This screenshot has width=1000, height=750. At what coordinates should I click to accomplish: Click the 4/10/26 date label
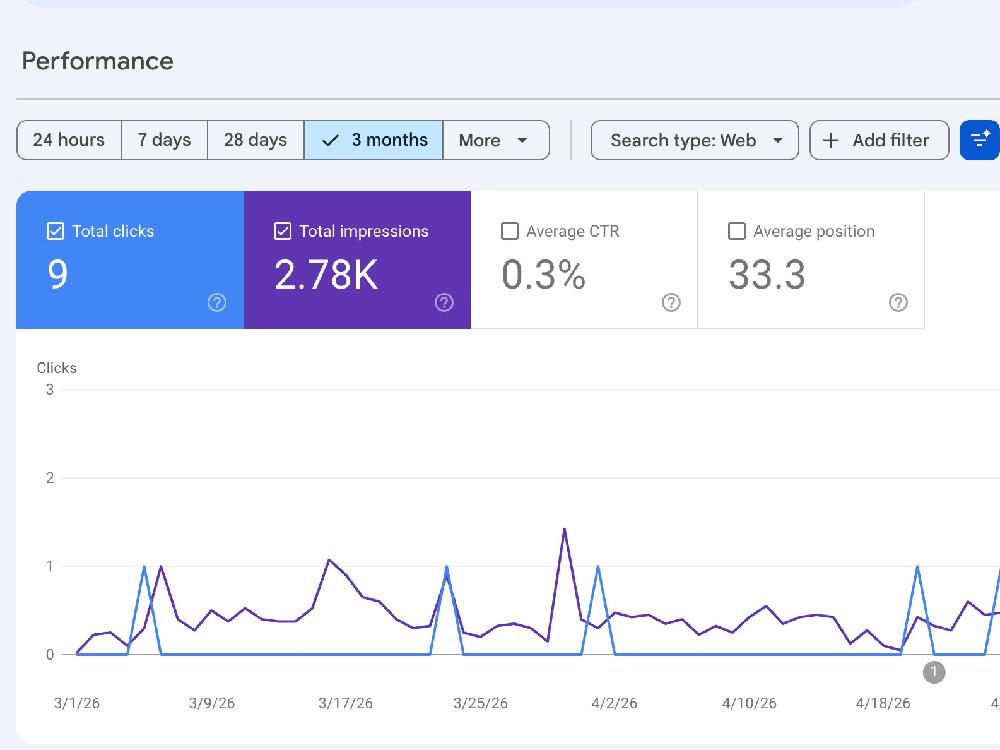pos(749,703)
